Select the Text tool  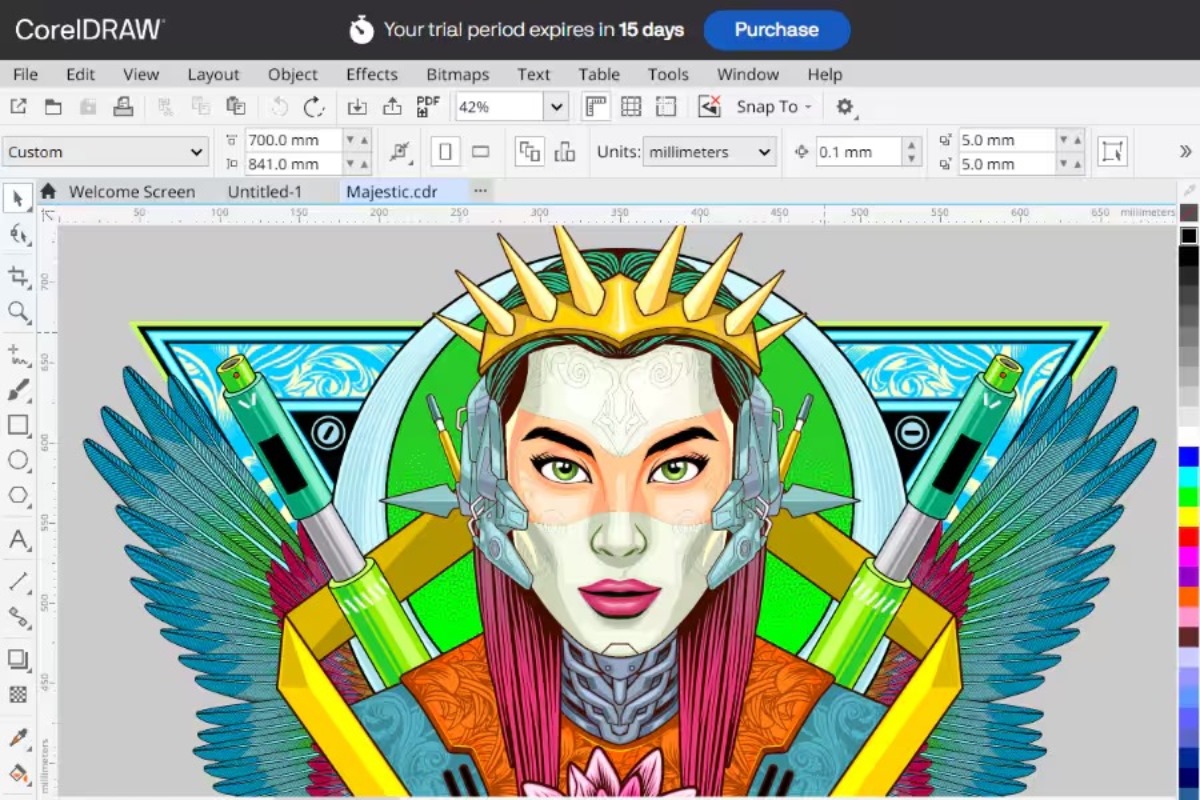pos(16,541)
